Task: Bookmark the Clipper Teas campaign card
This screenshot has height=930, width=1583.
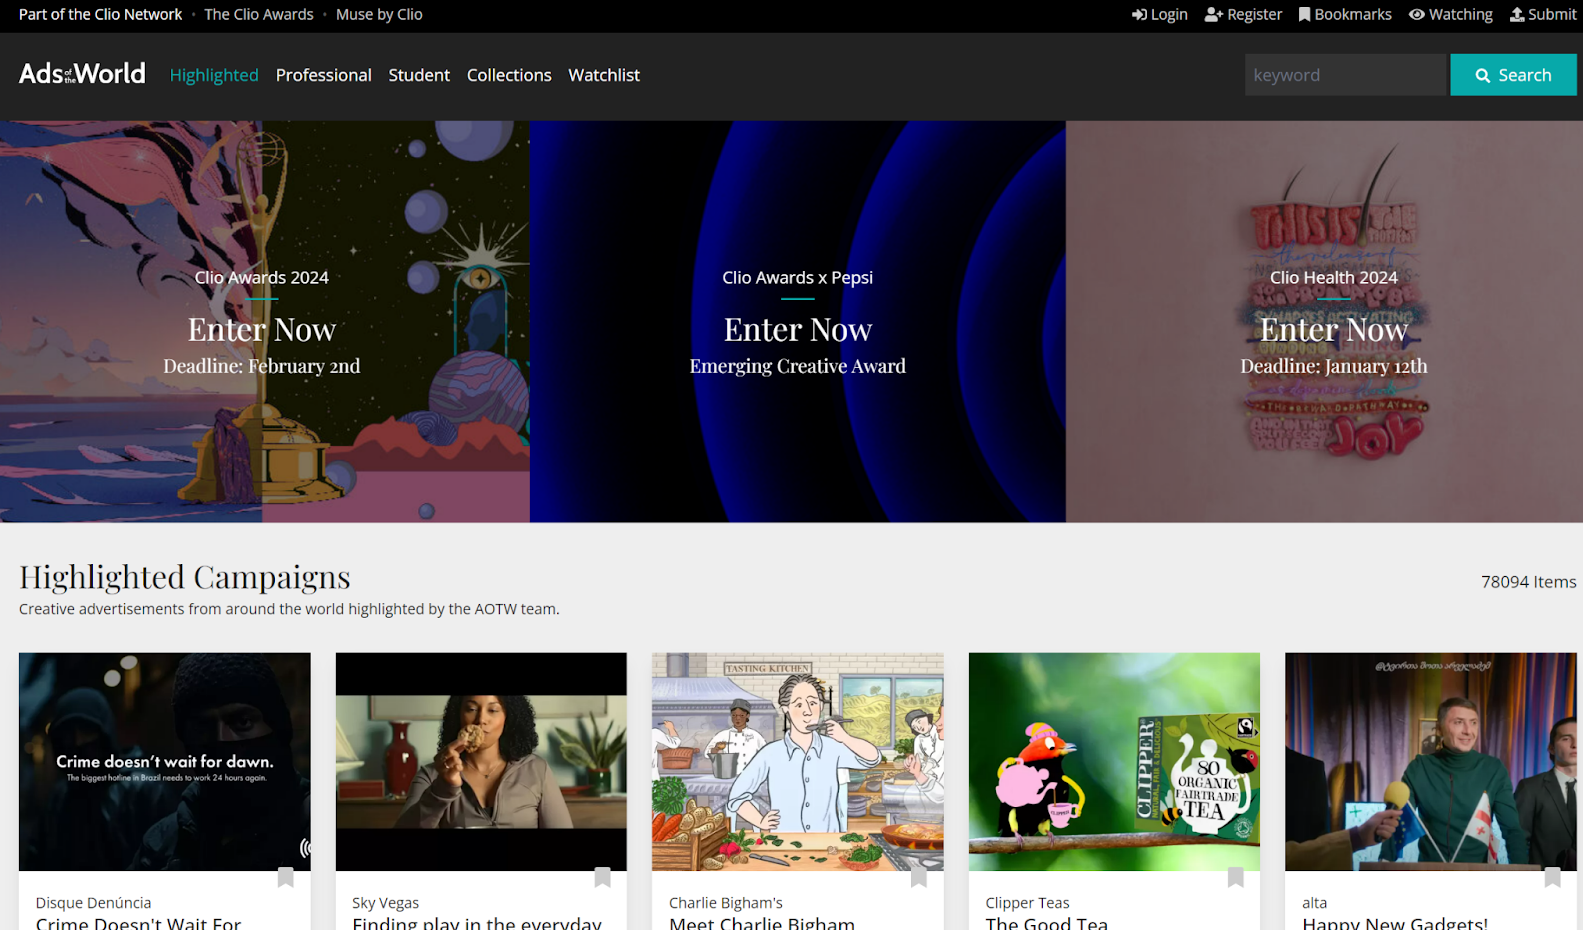Action: pos(1236,878)
